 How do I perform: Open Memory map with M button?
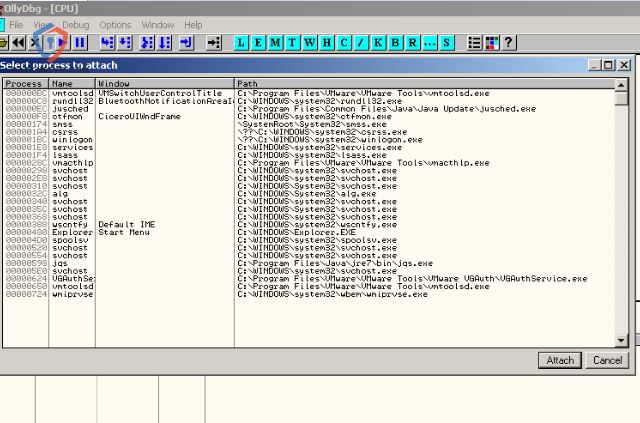276,43
